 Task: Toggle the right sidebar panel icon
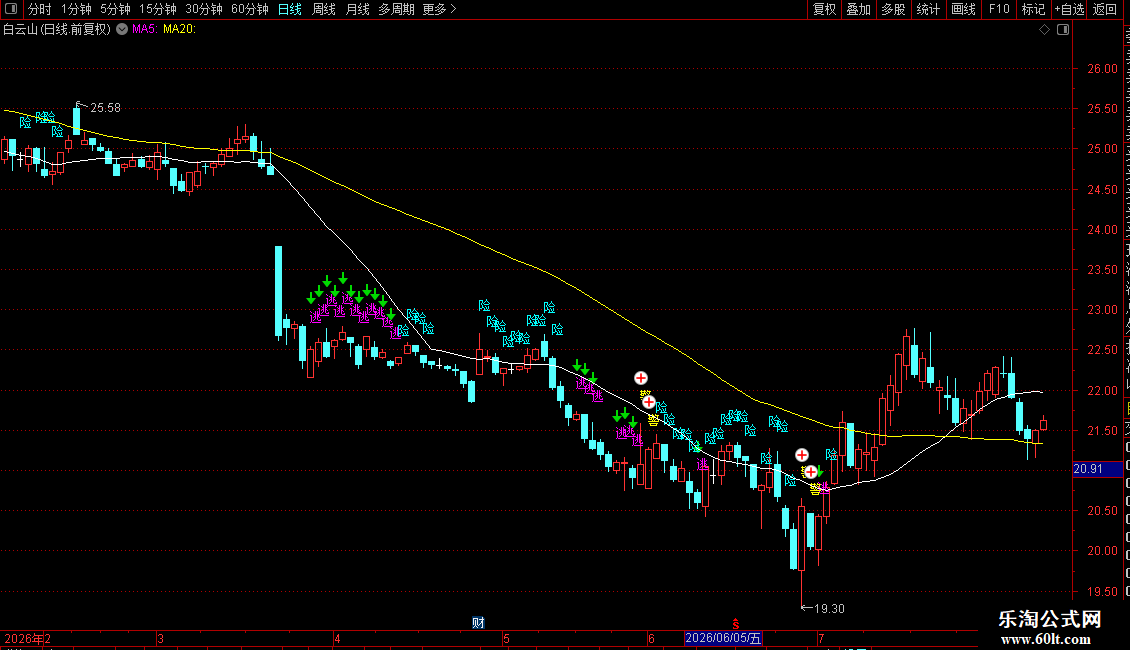pyautogui.click(x=1063, y=30)
